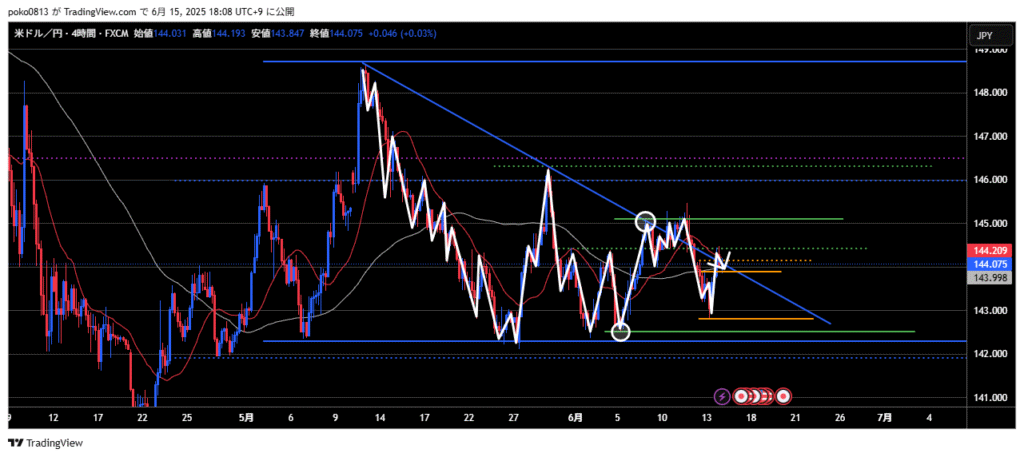Image resolution: width=1024 pixels, height=457 pixels.
Task: Click the leftmost Japan flag event icon
Action: tap(742, 396)
